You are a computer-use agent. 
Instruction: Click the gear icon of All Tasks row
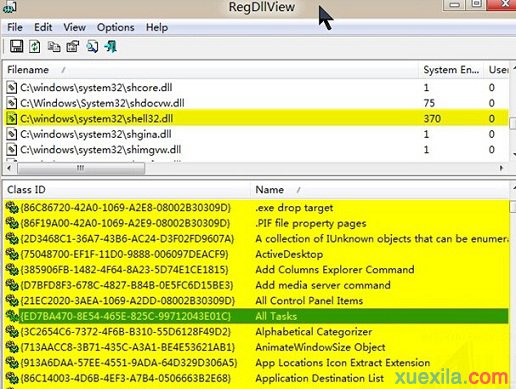12,316
